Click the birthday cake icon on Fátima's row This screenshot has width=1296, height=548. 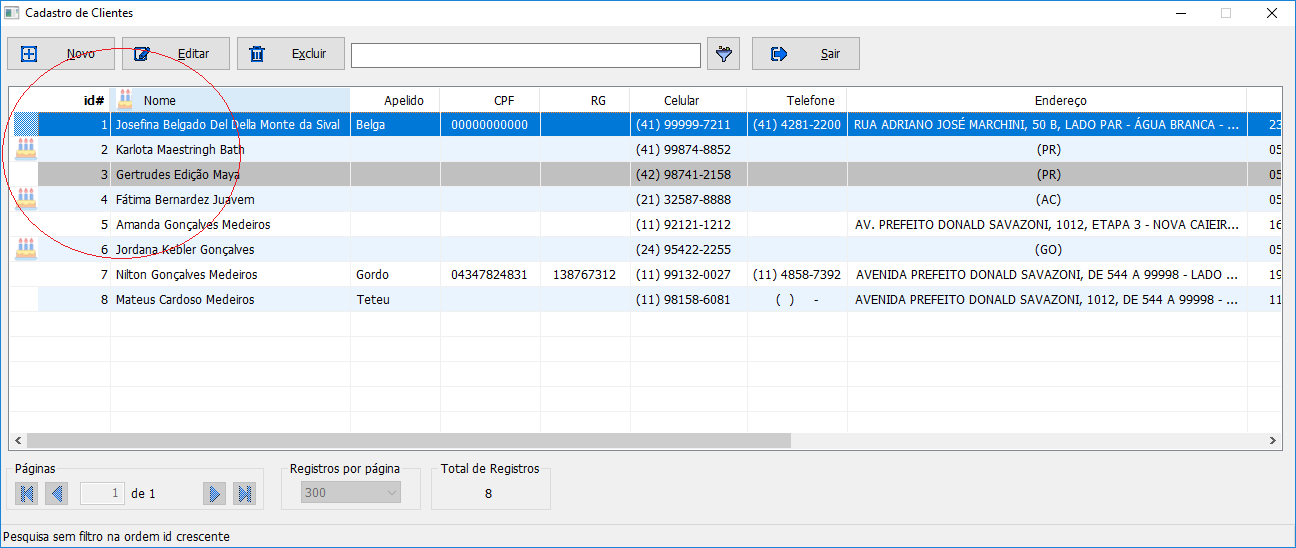pos(26,199)
